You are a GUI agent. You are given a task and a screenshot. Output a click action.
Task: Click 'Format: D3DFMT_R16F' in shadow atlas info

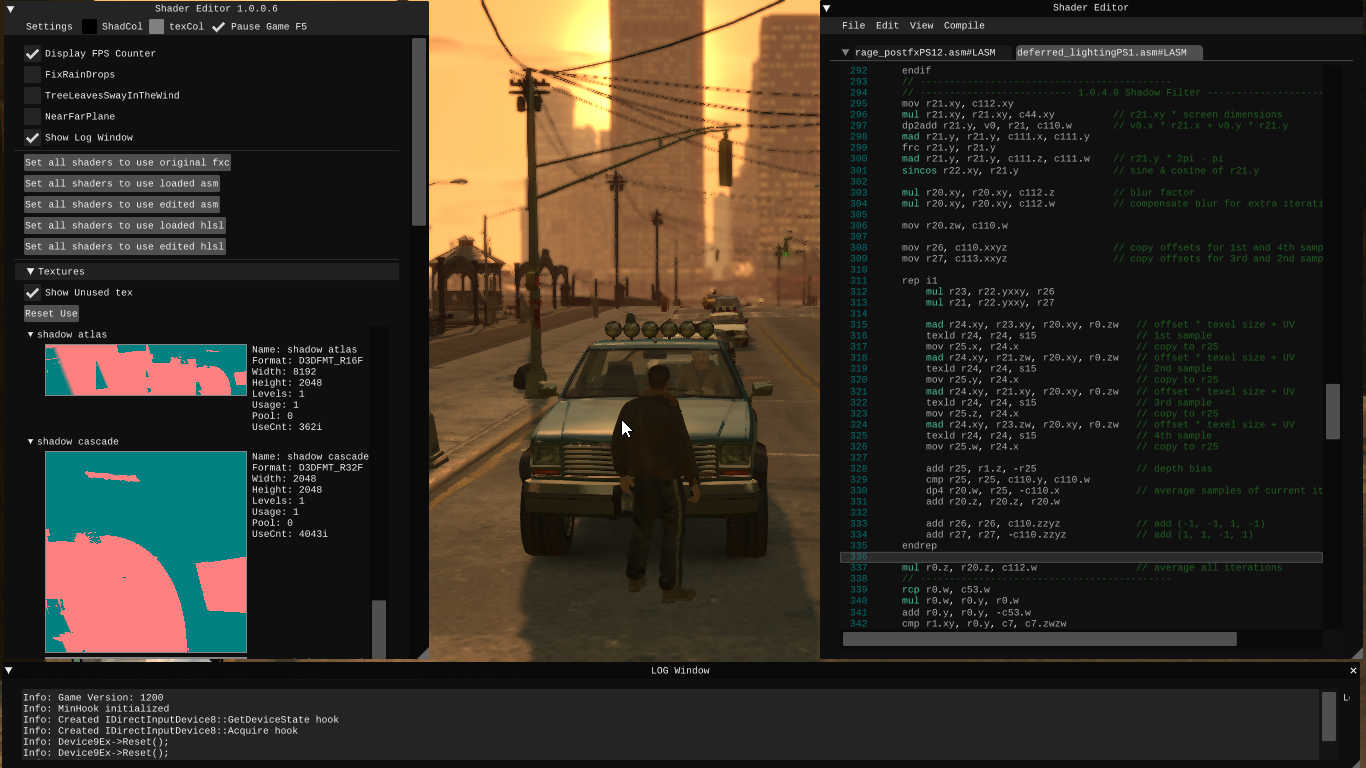(x=307, y=361)
